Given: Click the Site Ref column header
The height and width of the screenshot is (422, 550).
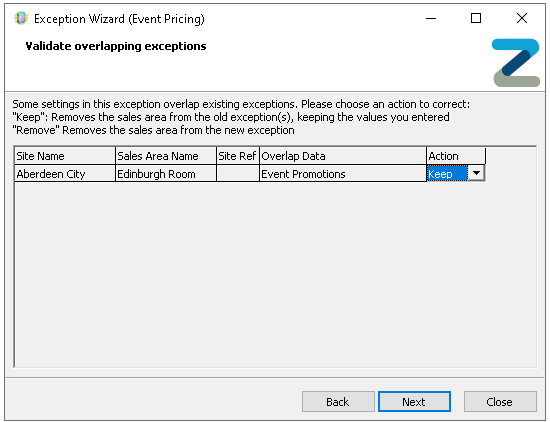Looking at the screenshot, I should click(x=238, y=156).
